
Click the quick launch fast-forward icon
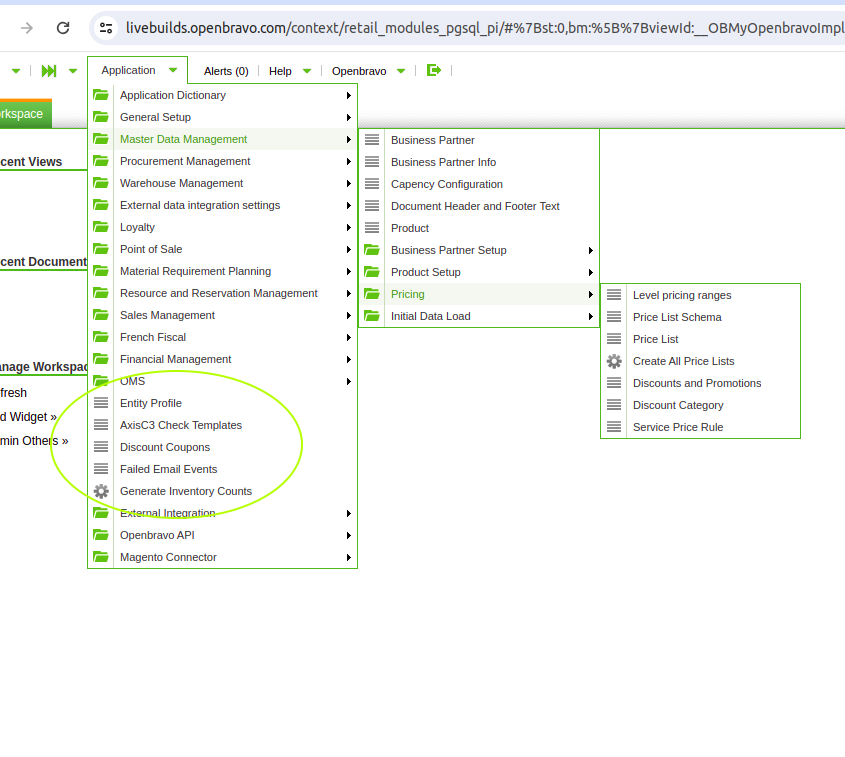click(49, 71)
